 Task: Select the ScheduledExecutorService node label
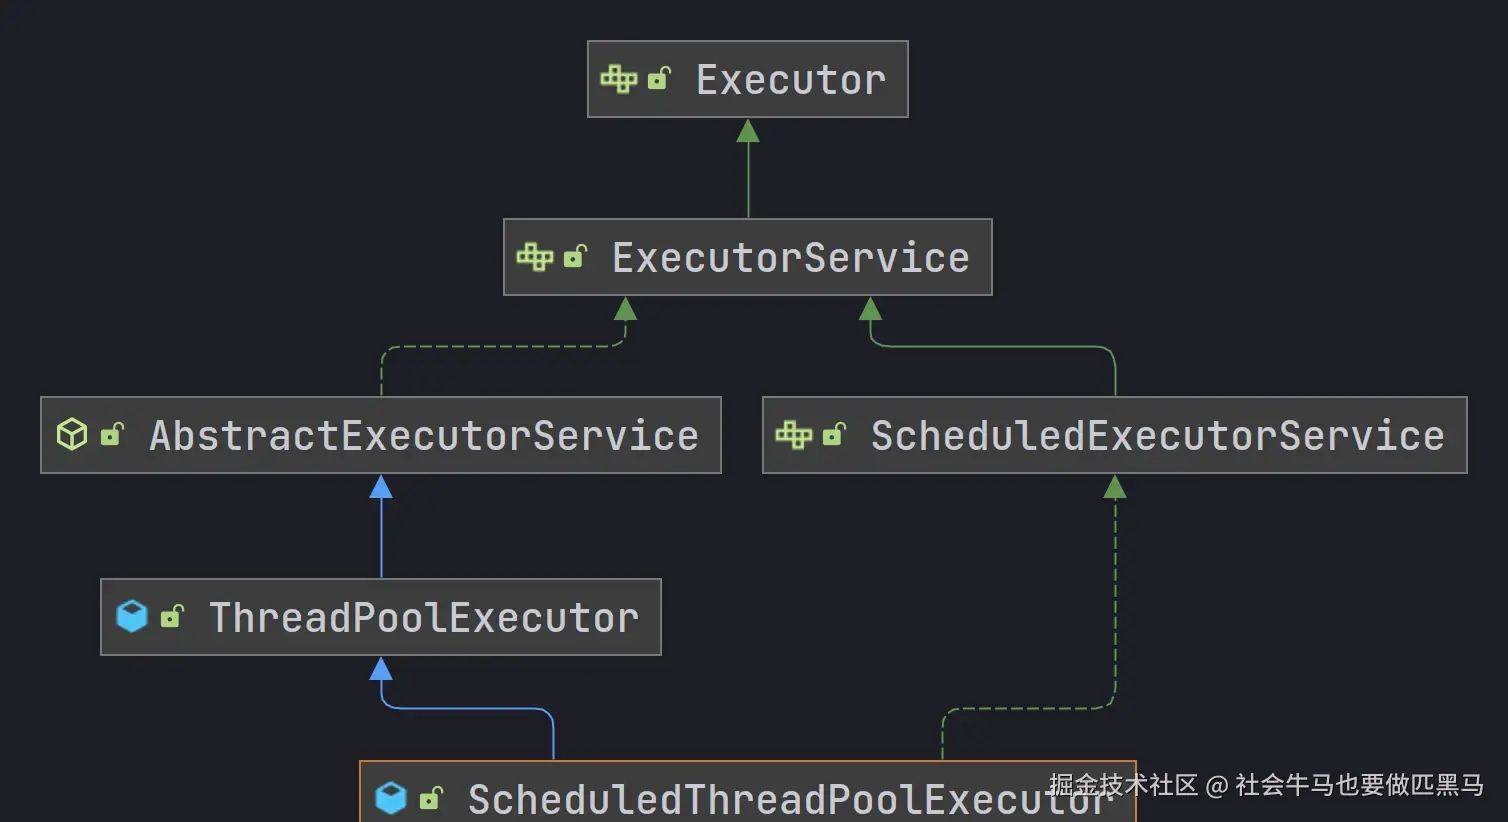(1157, 436)
